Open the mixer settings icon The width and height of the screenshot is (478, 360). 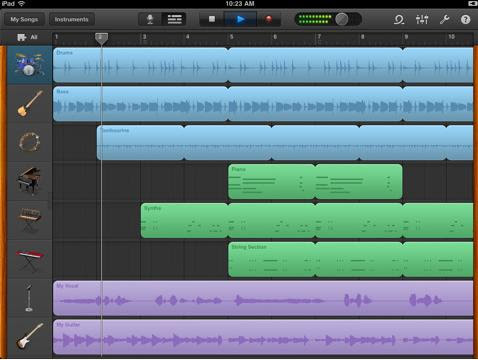(422, 19)
